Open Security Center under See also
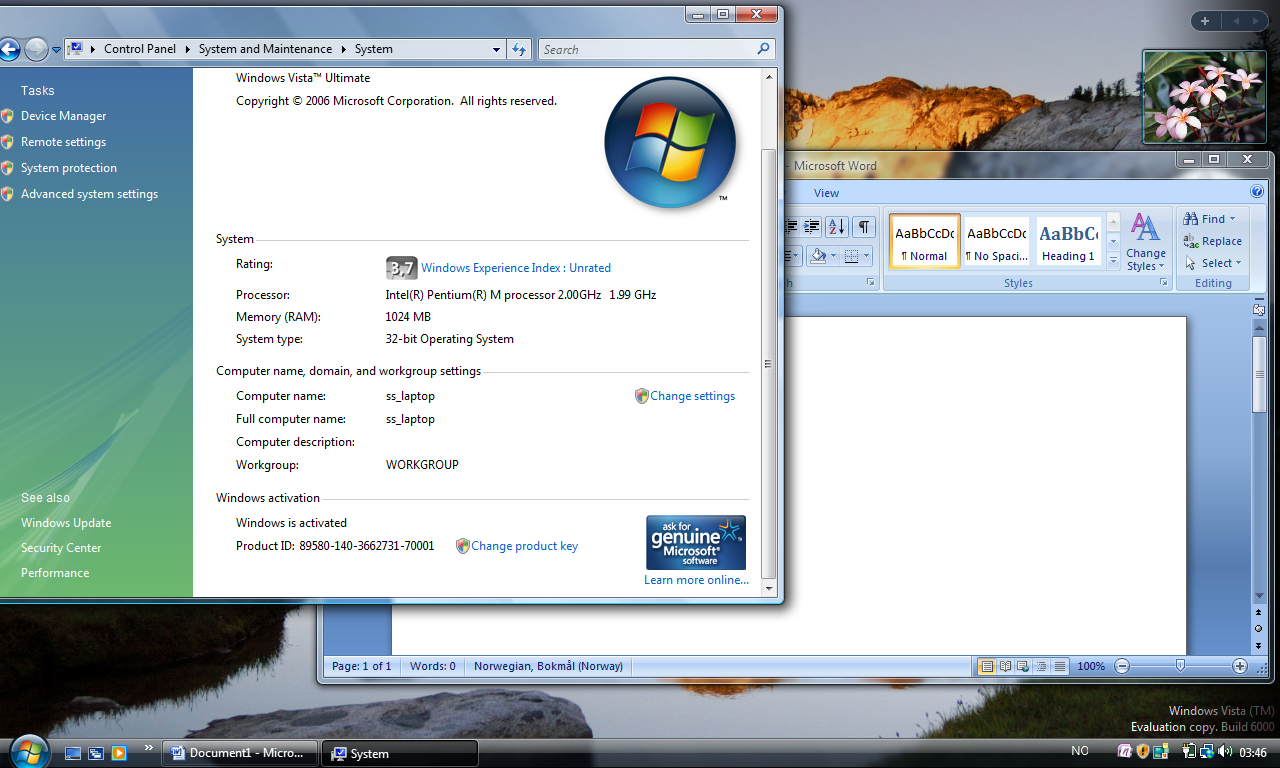Image resolution: width=1280 pixels, height=768 pixels. coord(61,548)
